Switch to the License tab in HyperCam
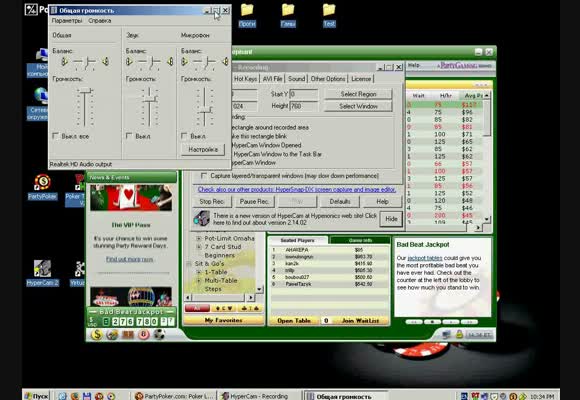 pyautogui.click(x=361, y=78)
